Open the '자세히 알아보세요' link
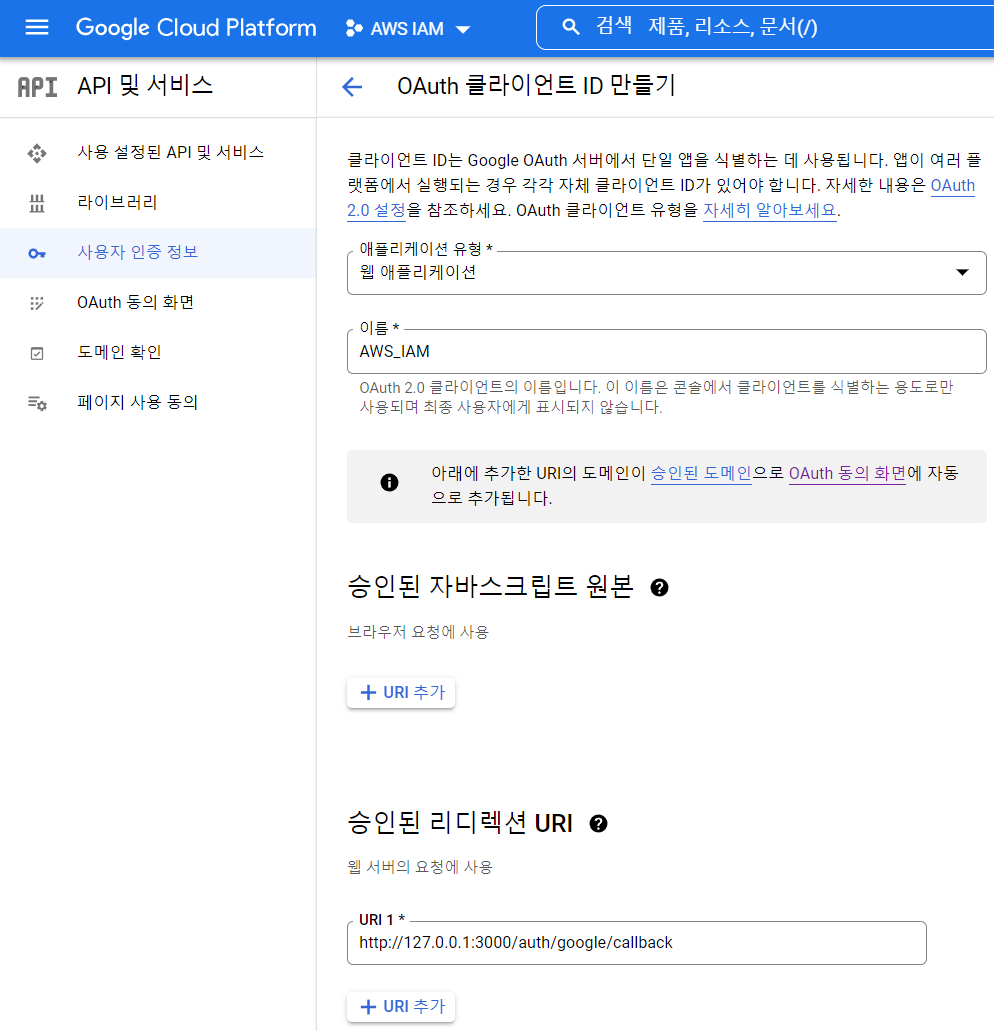994x1031 pixels. (x=770, y=210)
